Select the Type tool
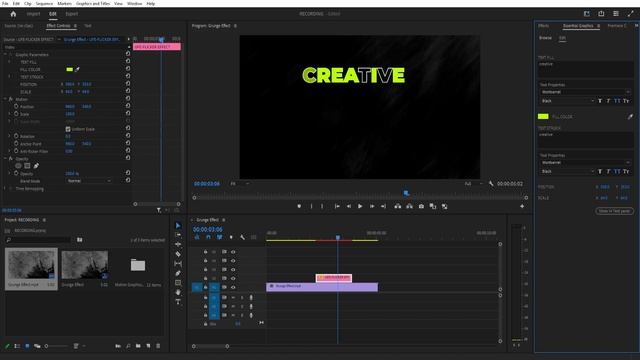 [178, 302]
